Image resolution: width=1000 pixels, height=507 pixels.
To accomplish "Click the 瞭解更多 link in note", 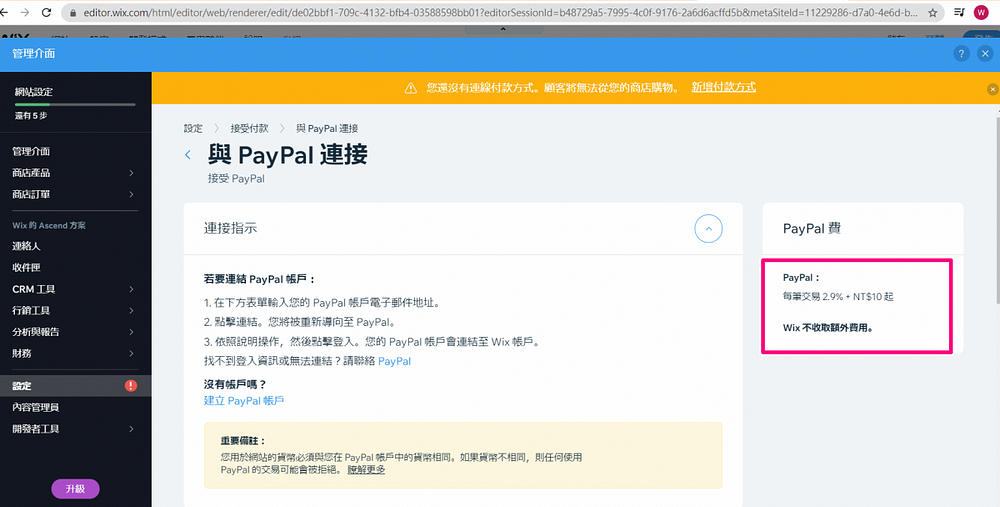I will [366, 469].
